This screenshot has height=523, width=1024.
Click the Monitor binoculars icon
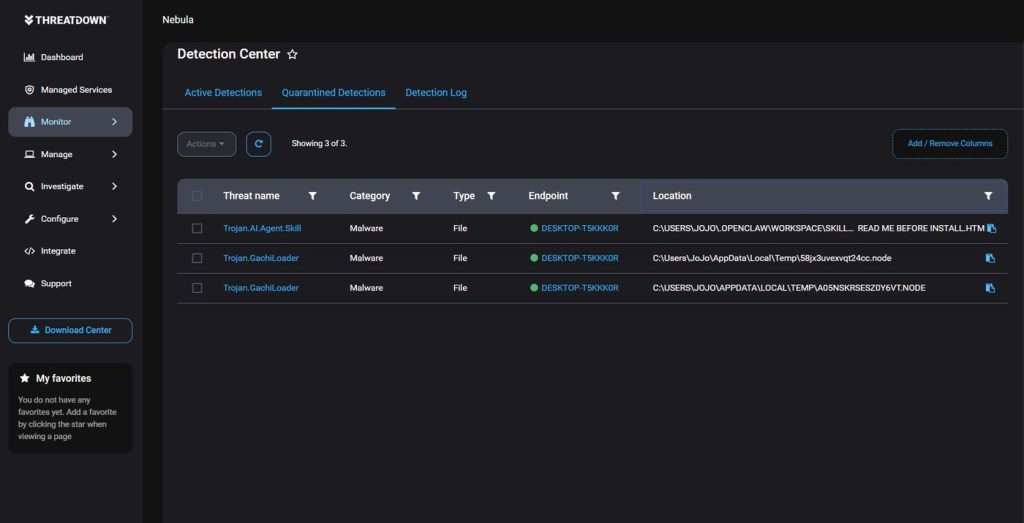pos(29,122)
